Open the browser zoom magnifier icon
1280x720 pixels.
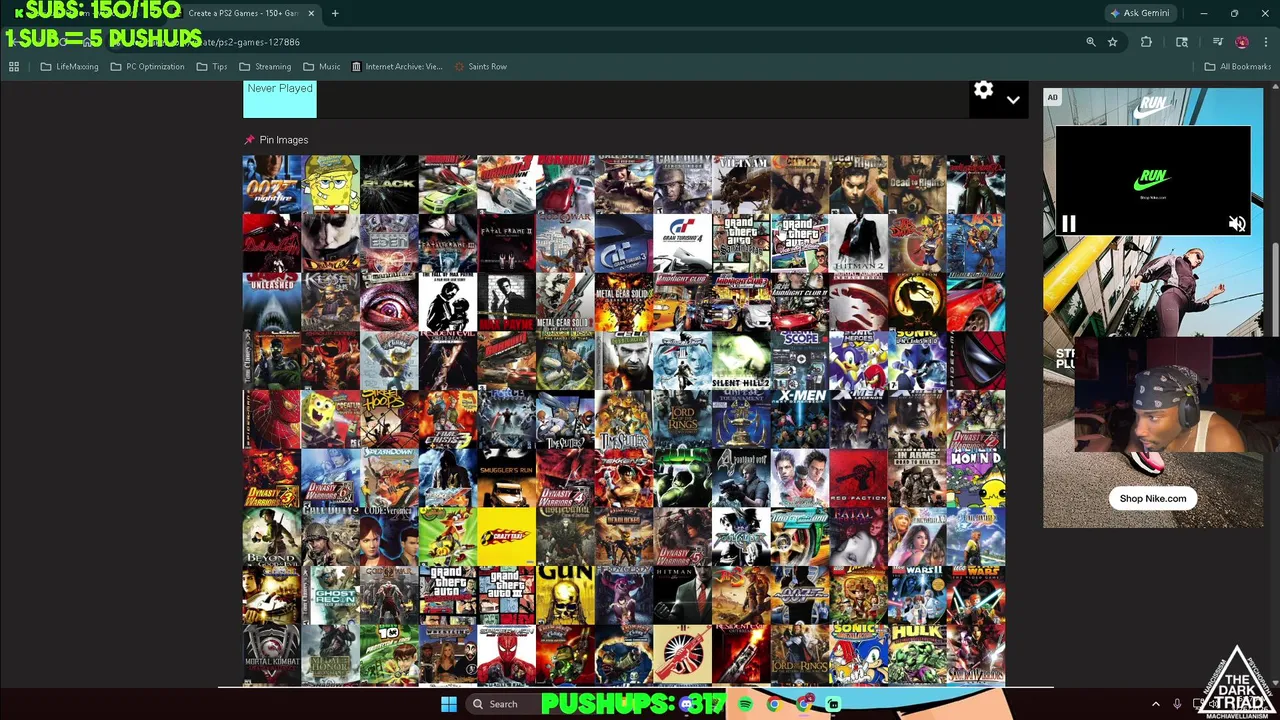[x=1091, y=42]
